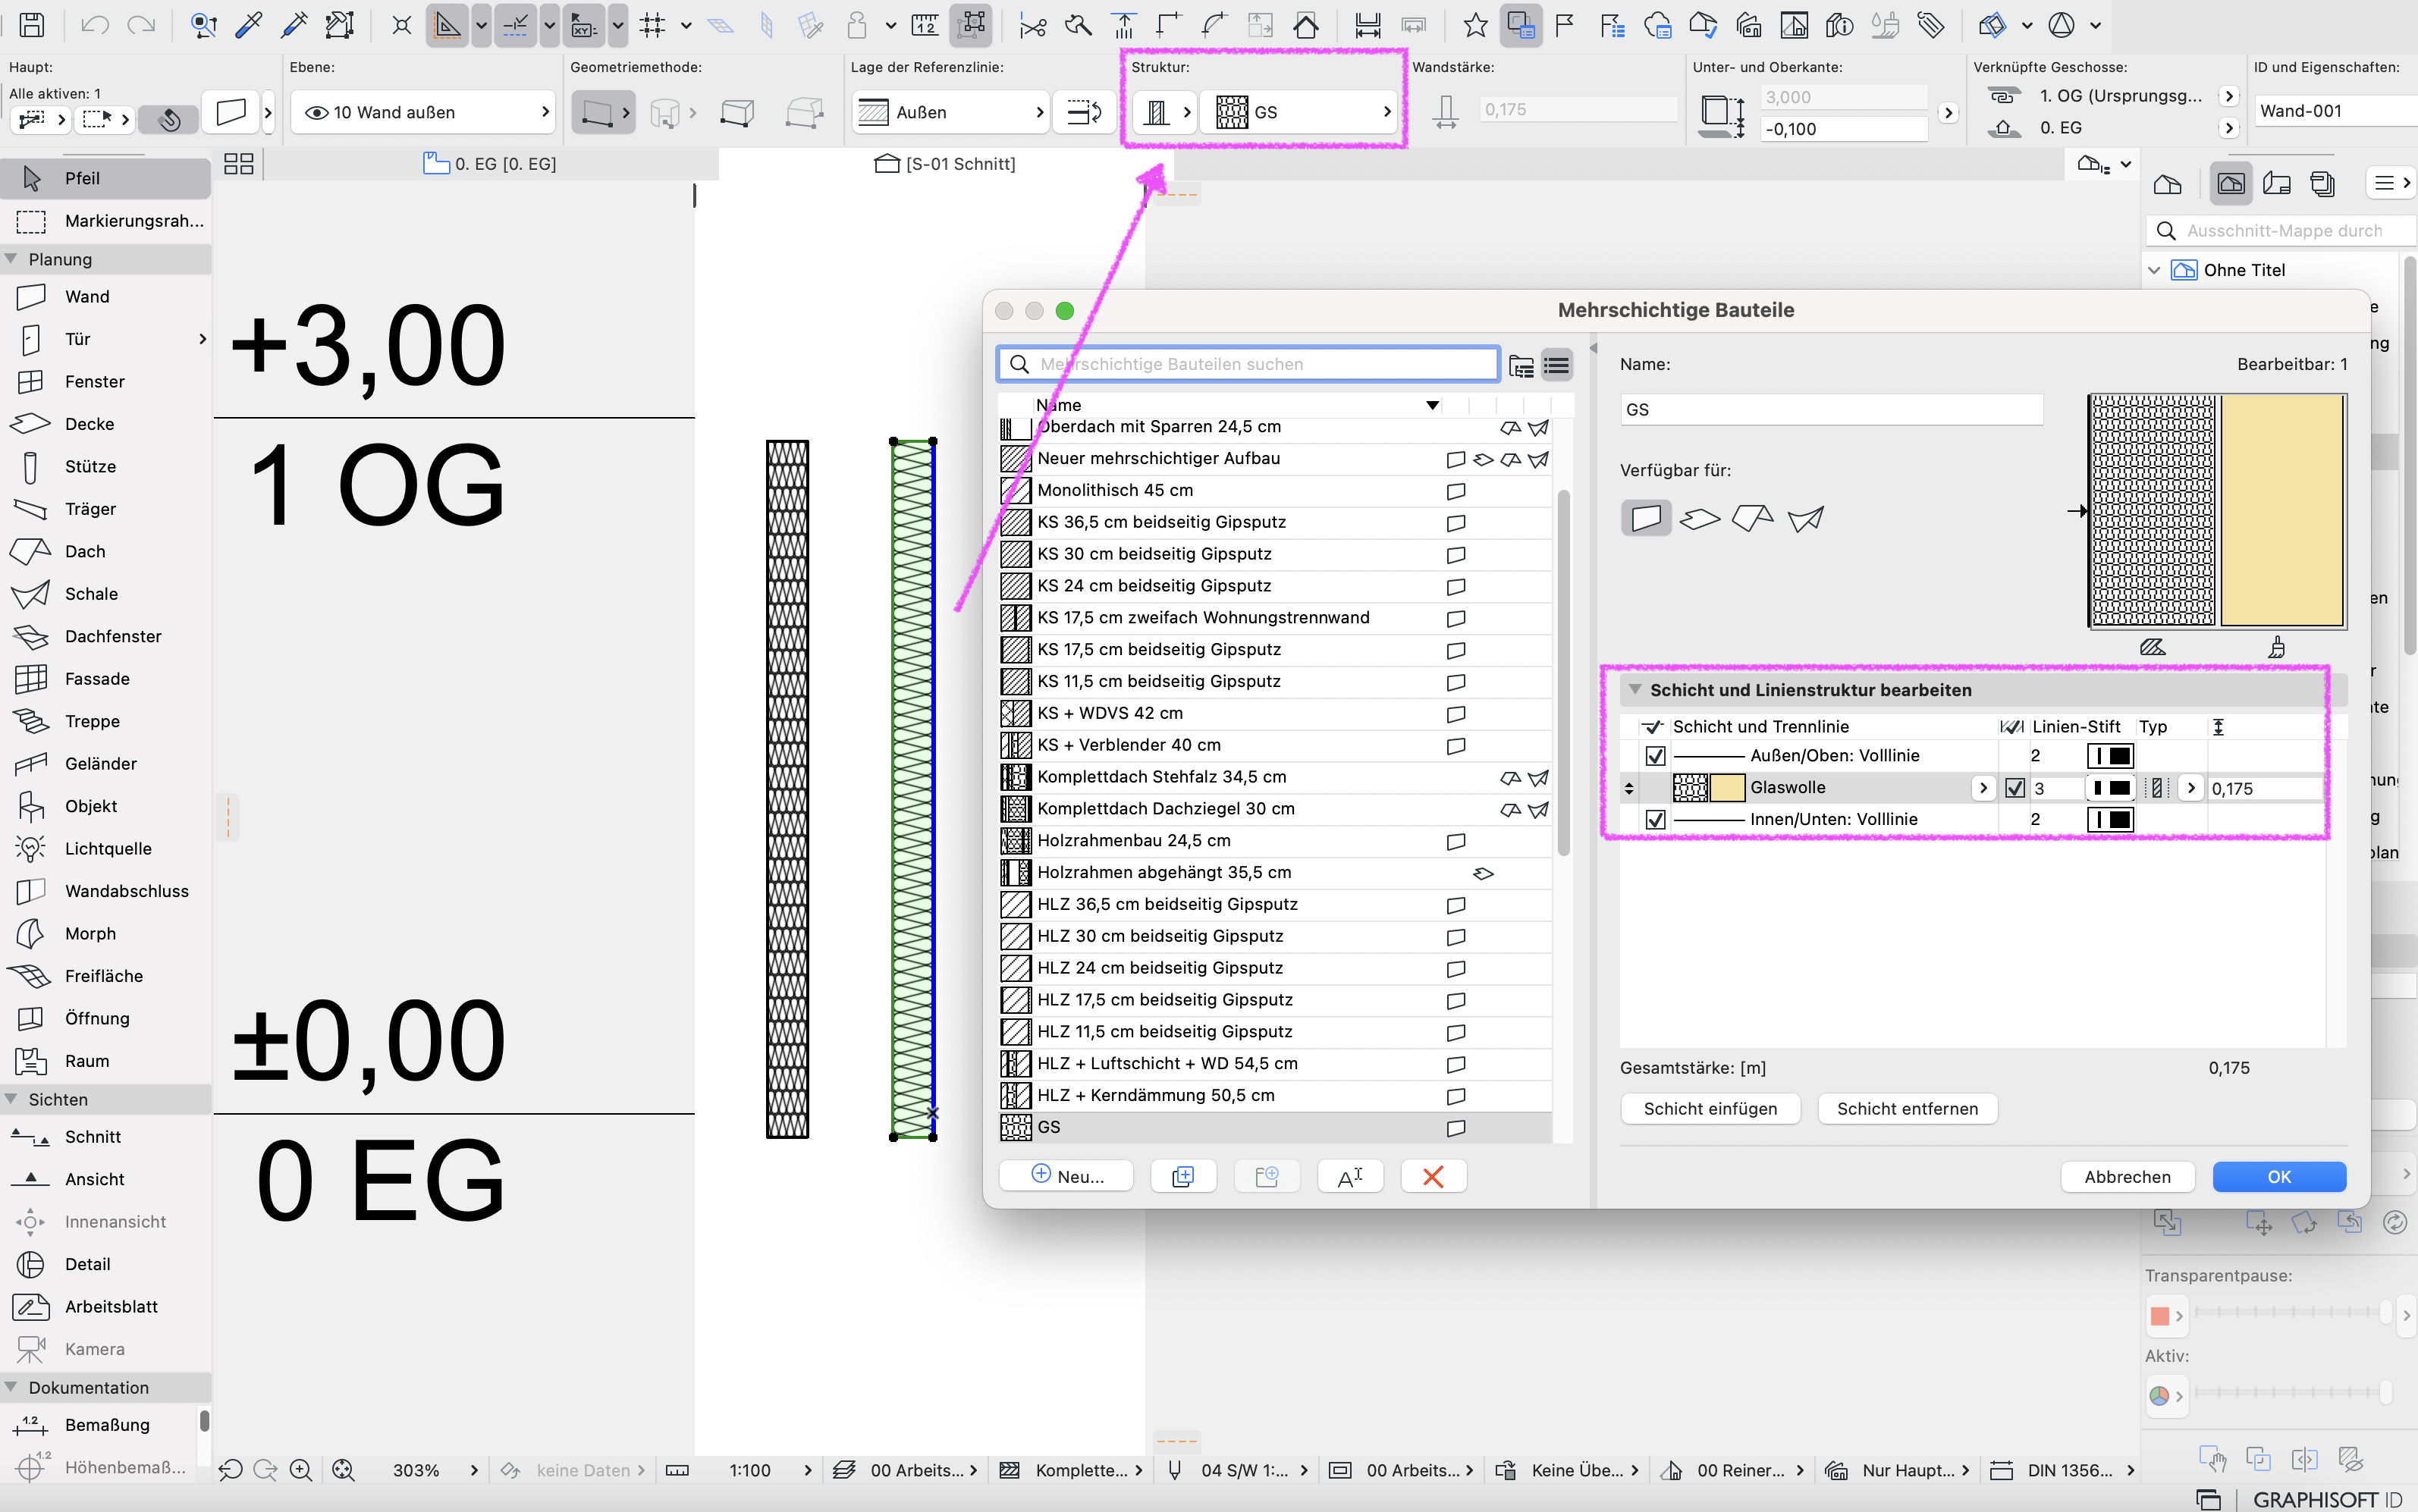Select Holzrahmenbau 24,5 cm composite
Screen dimensions: 2418x1512
[1276, 841]
